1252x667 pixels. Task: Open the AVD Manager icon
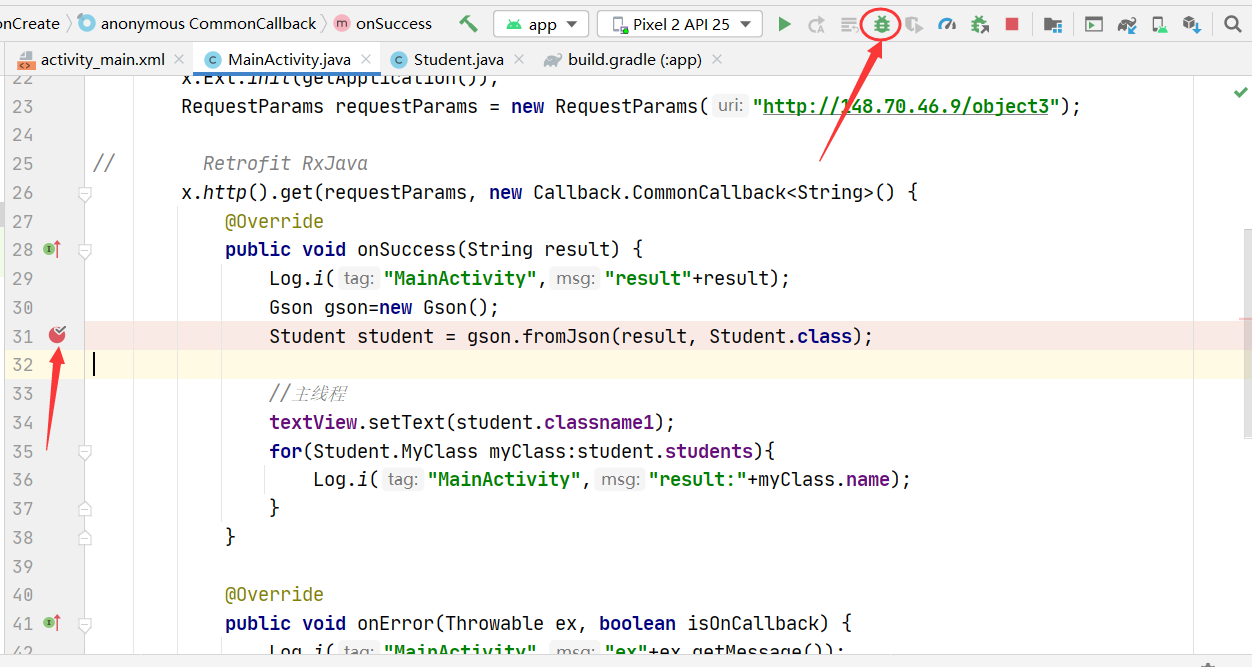[1159, 24]
